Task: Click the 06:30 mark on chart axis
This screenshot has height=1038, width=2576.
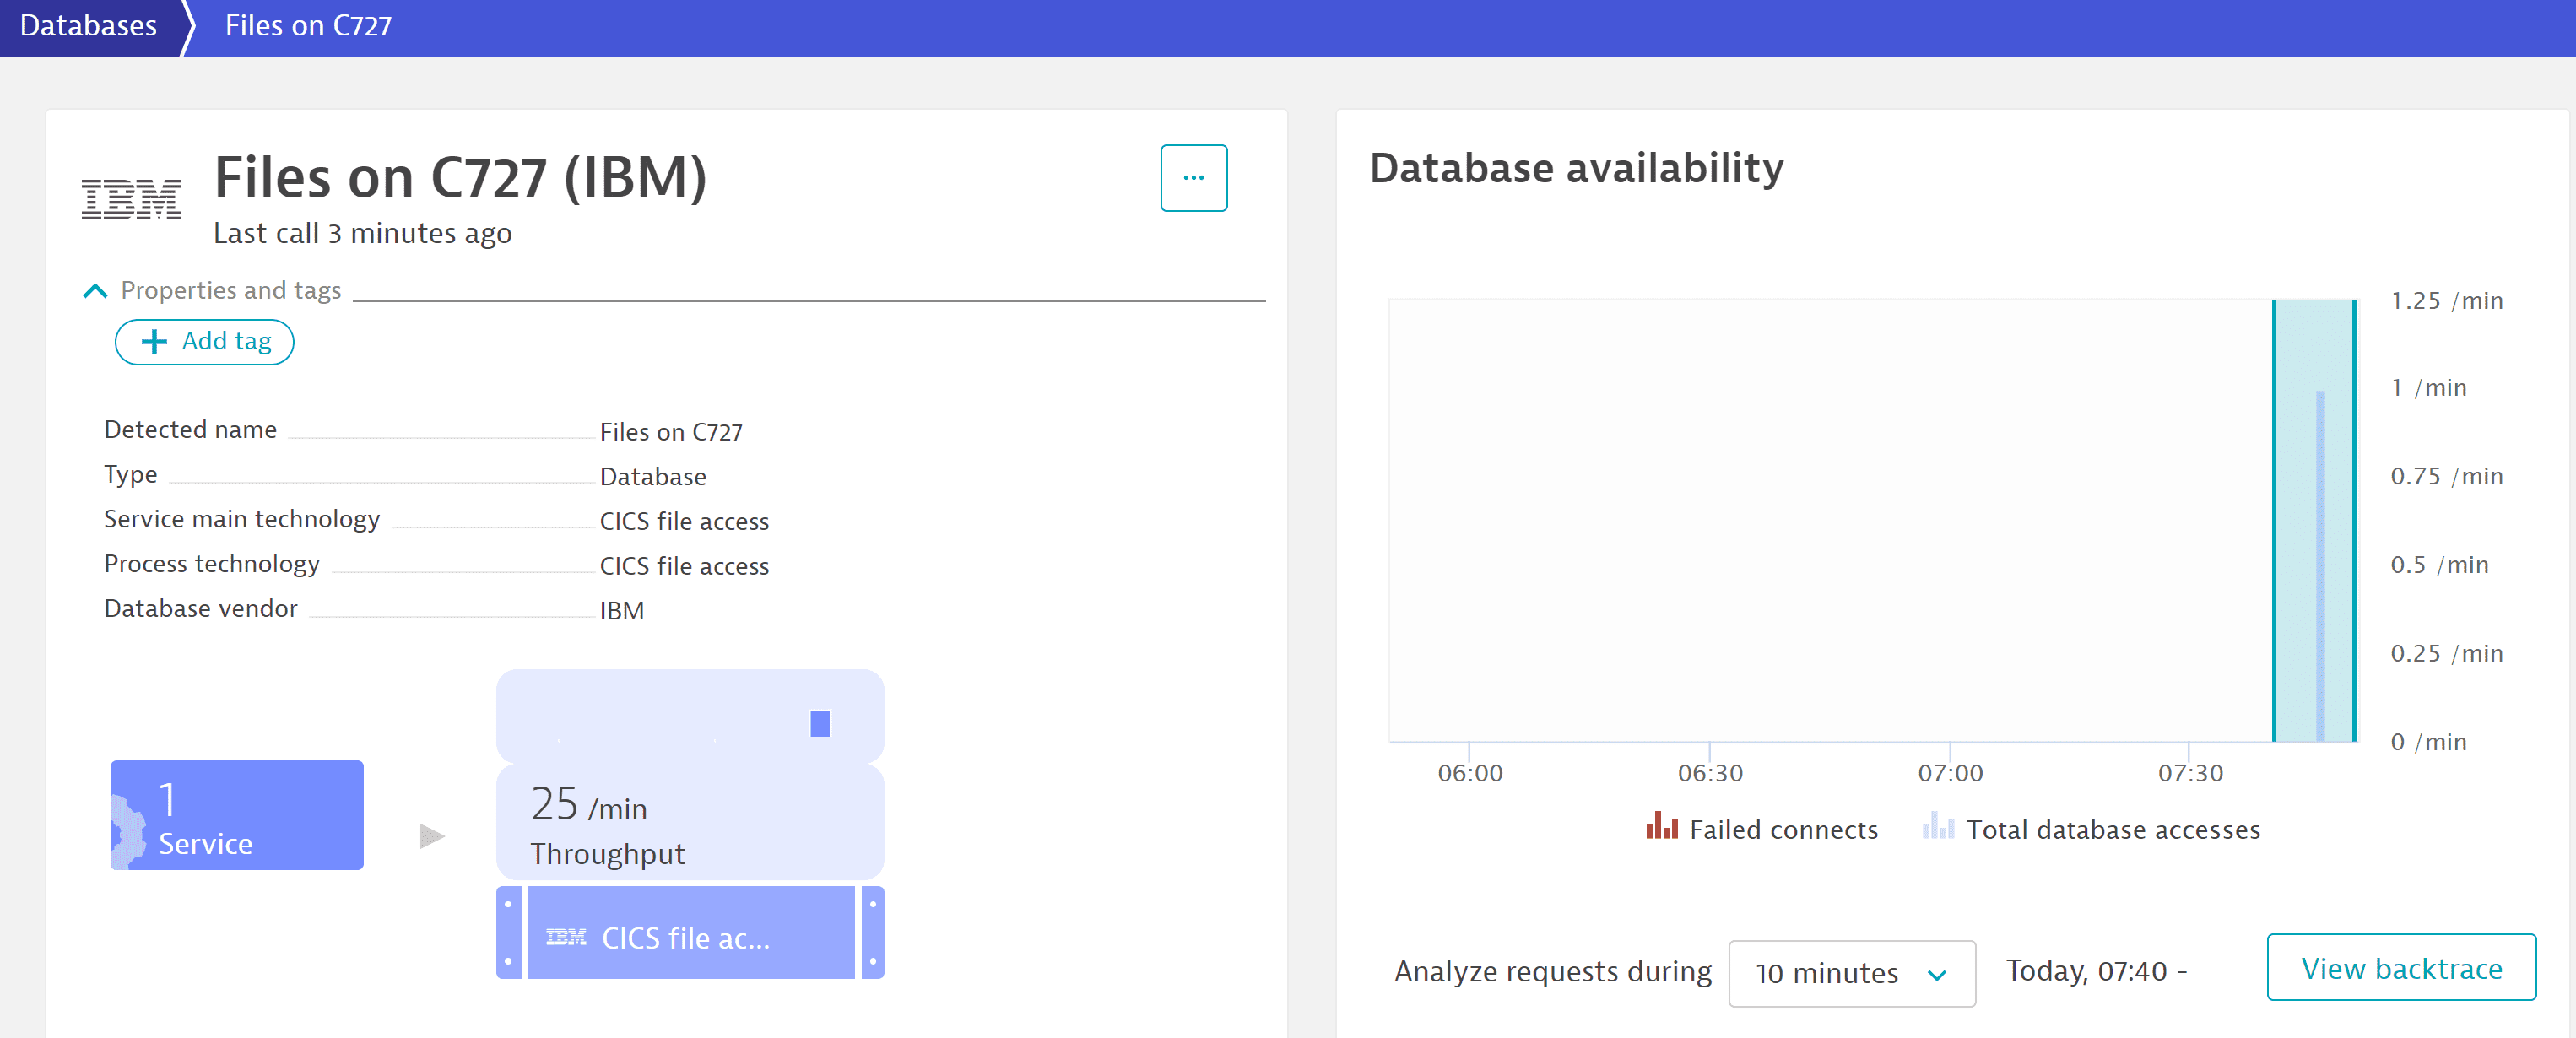Action: point(1710,773)
